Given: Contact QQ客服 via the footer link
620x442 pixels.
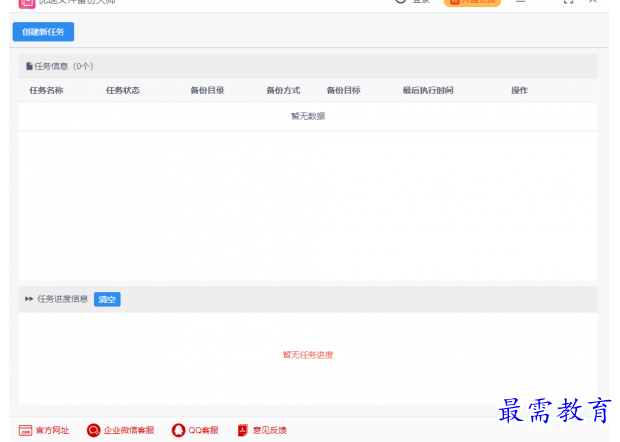Looking at the screenshot, I should pos(195,430).
